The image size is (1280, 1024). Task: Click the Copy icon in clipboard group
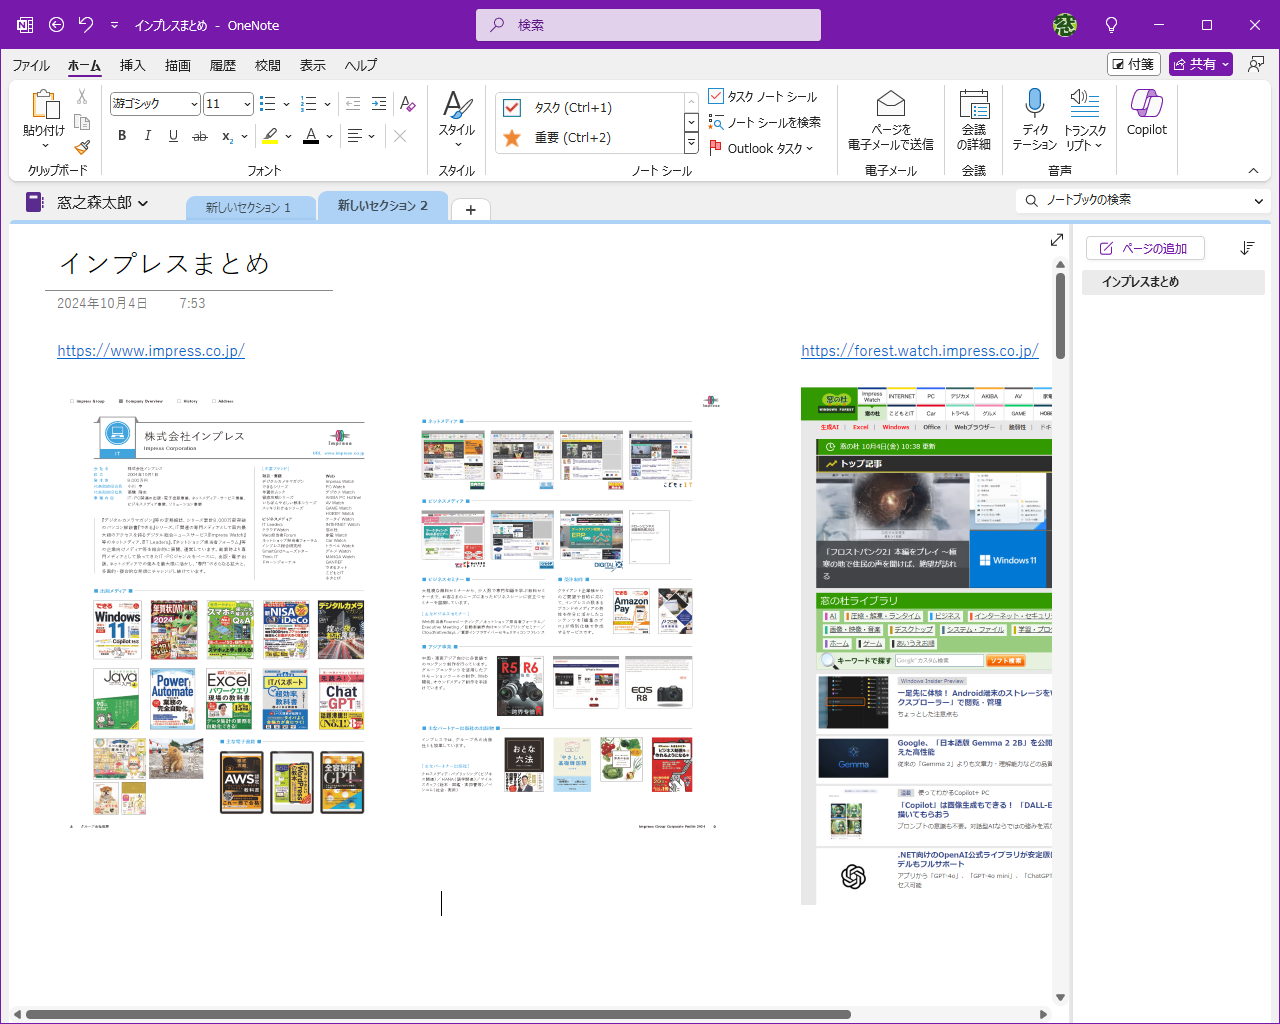coord(82,122)
